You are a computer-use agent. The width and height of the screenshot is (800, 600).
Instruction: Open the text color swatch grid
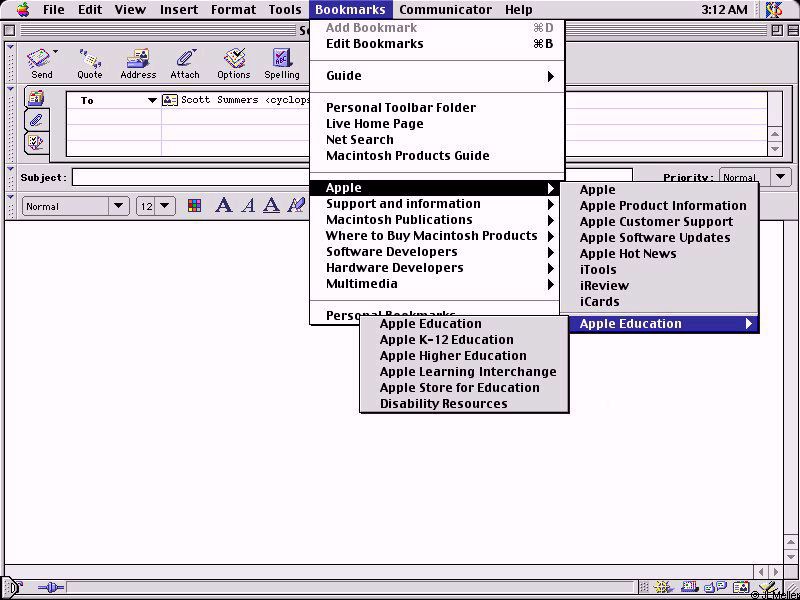point(194,206)
